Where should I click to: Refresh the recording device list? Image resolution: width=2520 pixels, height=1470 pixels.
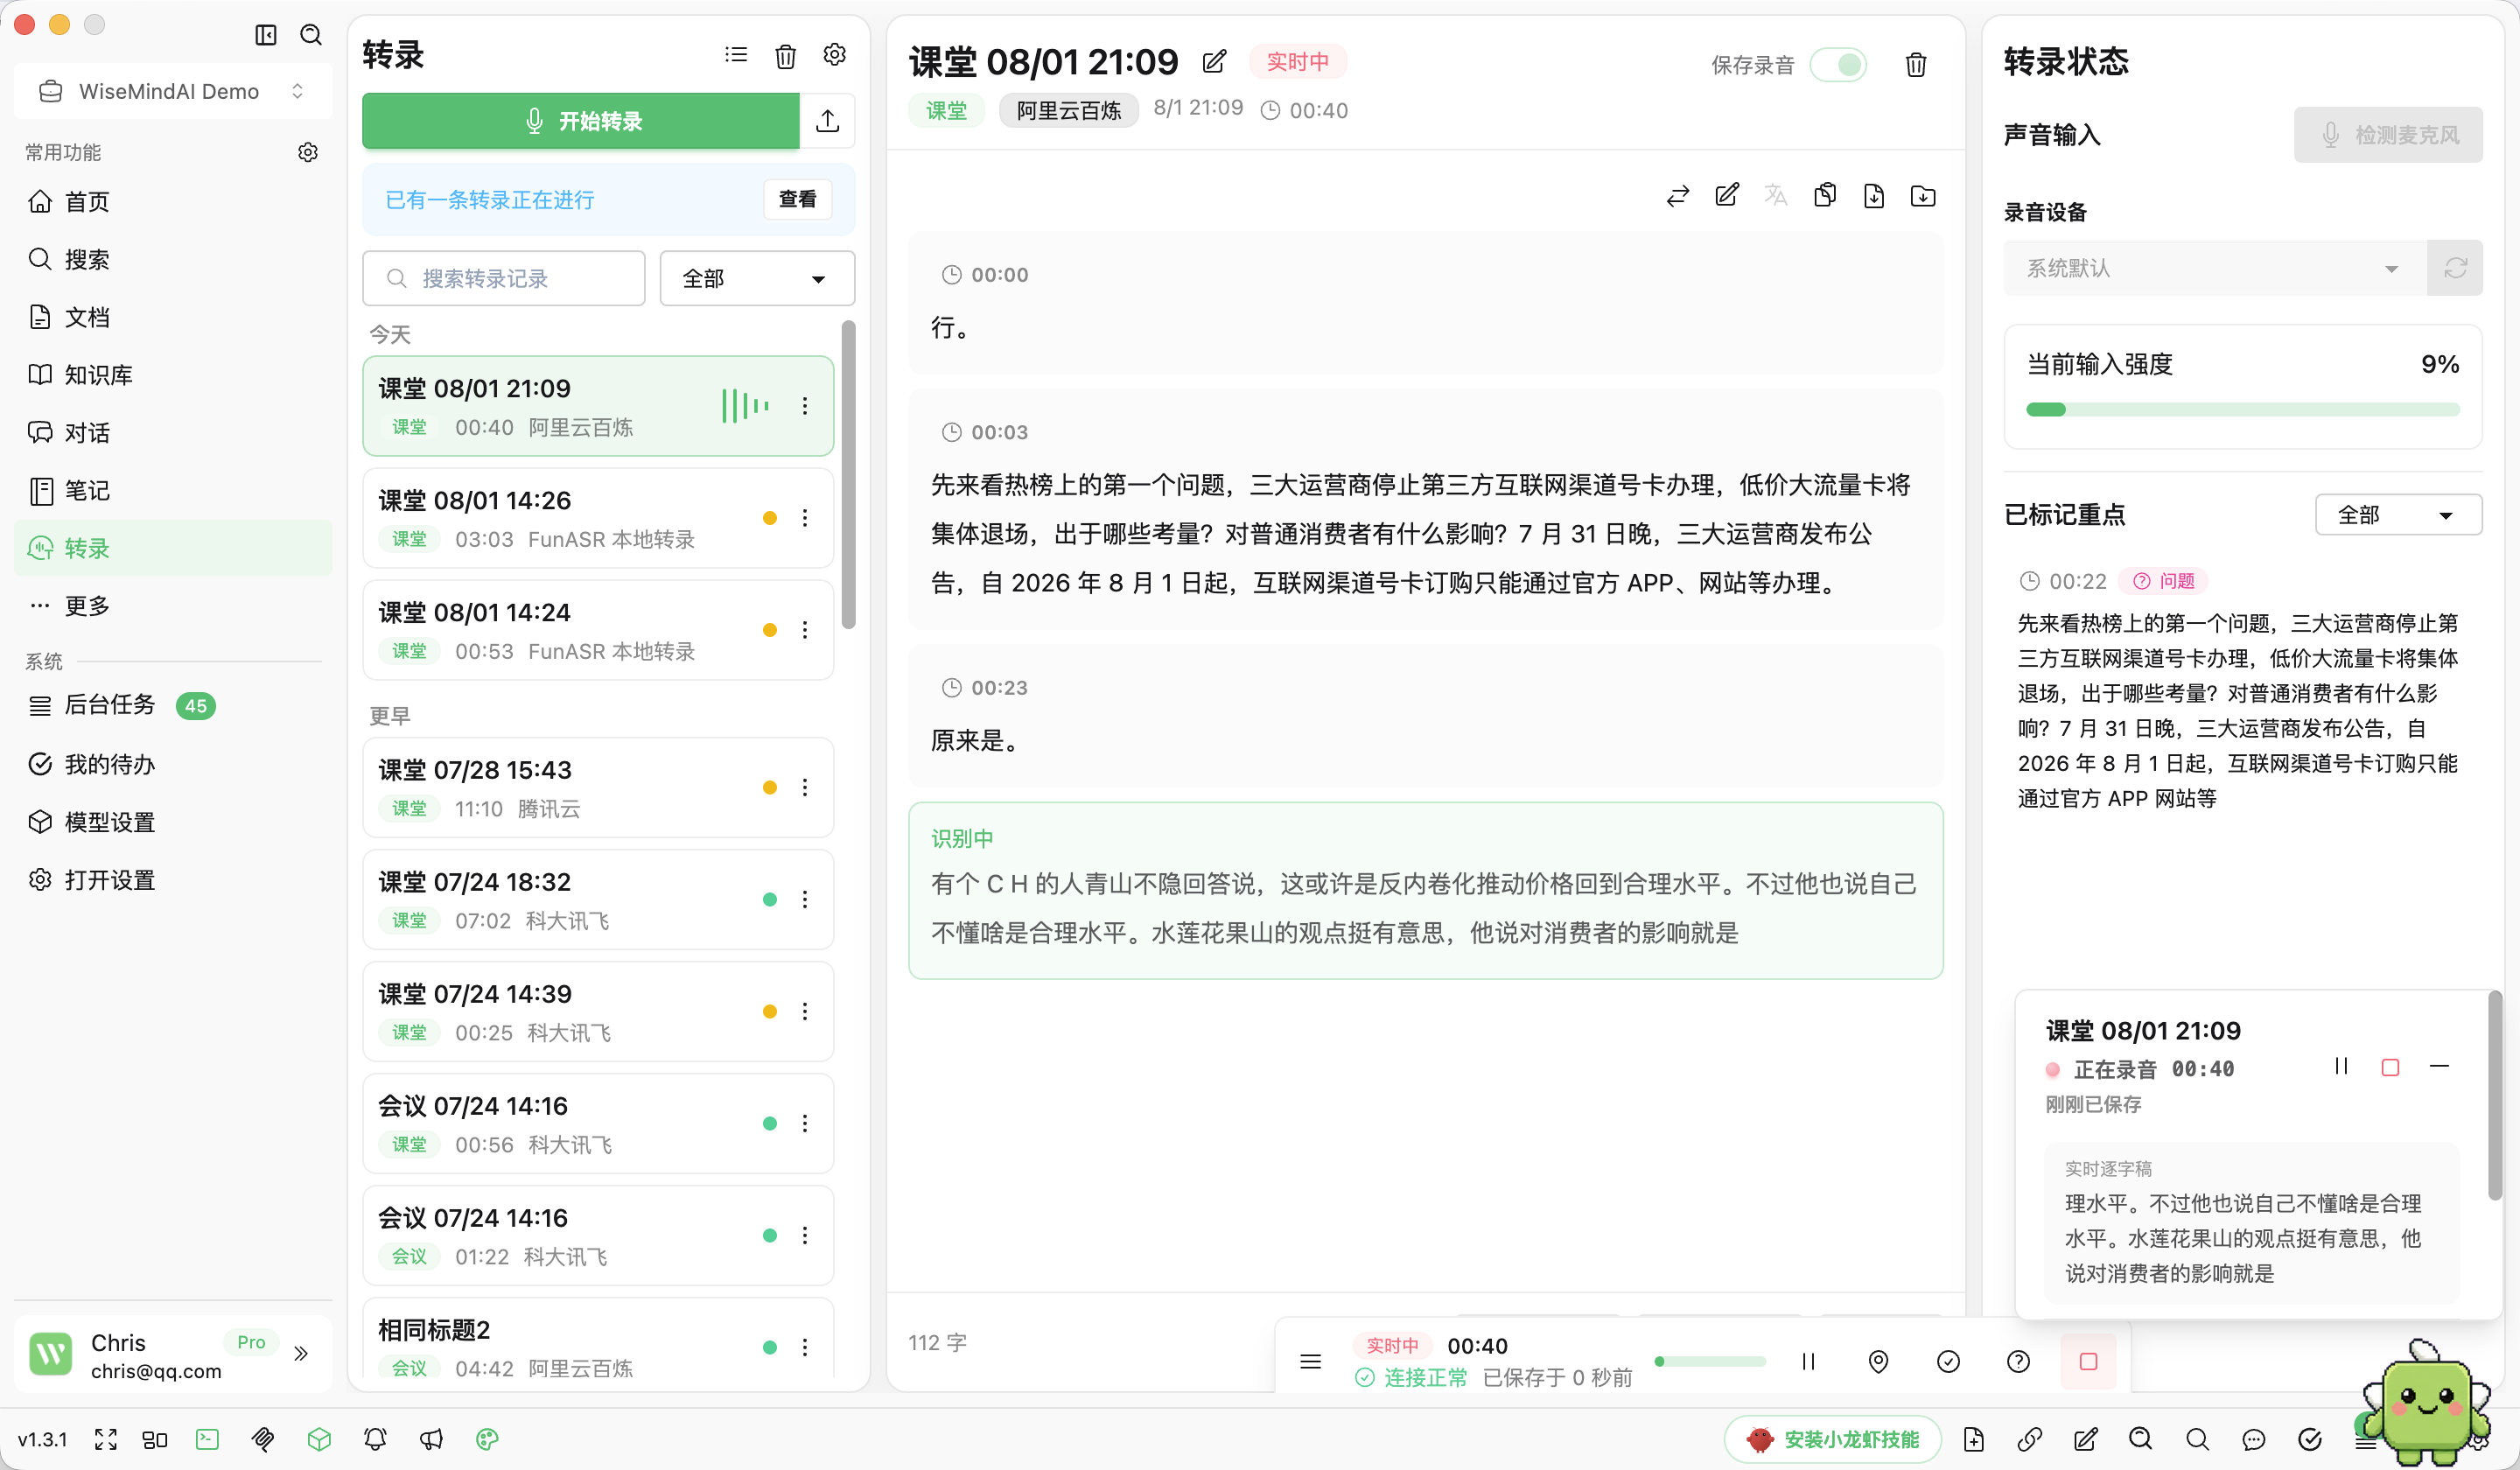2456,268
